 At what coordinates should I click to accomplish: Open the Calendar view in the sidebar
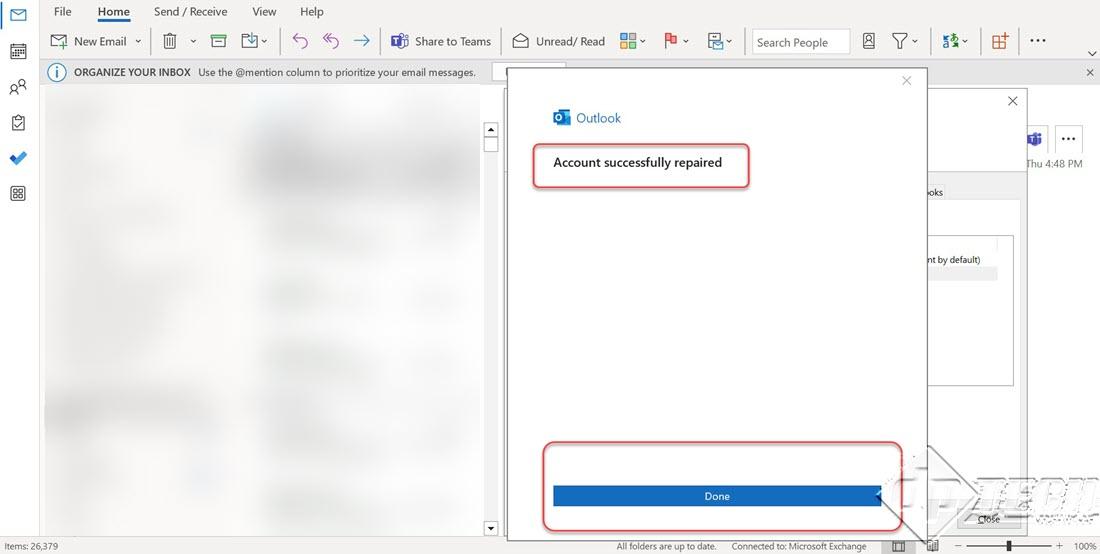coord(18,51)
